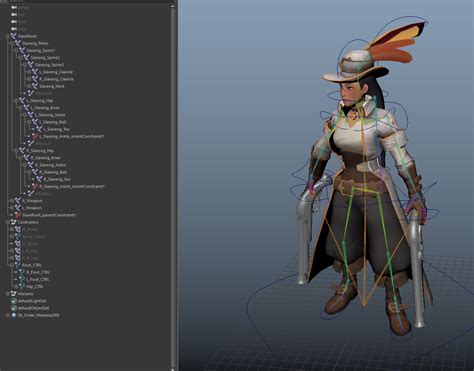Screen dimensions: 474x371
Task: Click the R_Slaverig_Hip joint icon
Action: point(22,151)
